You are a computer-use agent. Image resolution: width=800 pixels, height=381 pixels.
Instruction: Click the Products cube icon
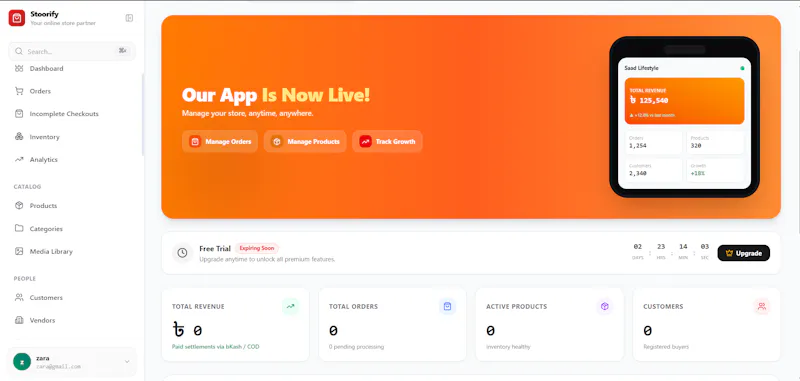(19, 206)
